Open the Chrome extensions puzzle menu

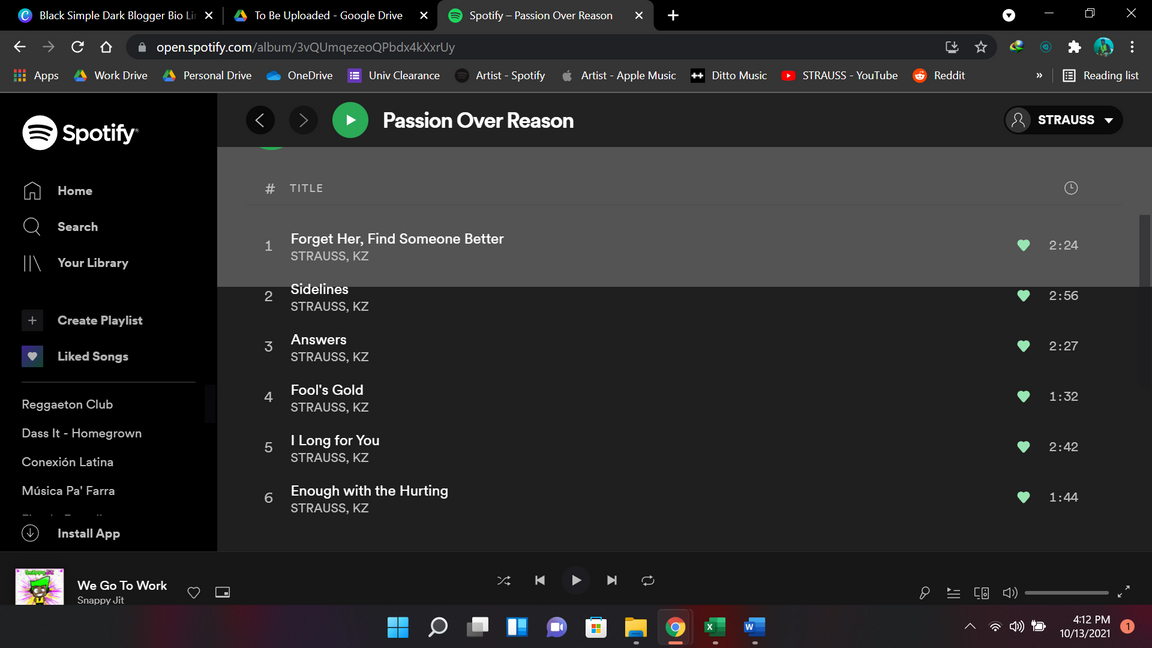(x=1074, y=47)
